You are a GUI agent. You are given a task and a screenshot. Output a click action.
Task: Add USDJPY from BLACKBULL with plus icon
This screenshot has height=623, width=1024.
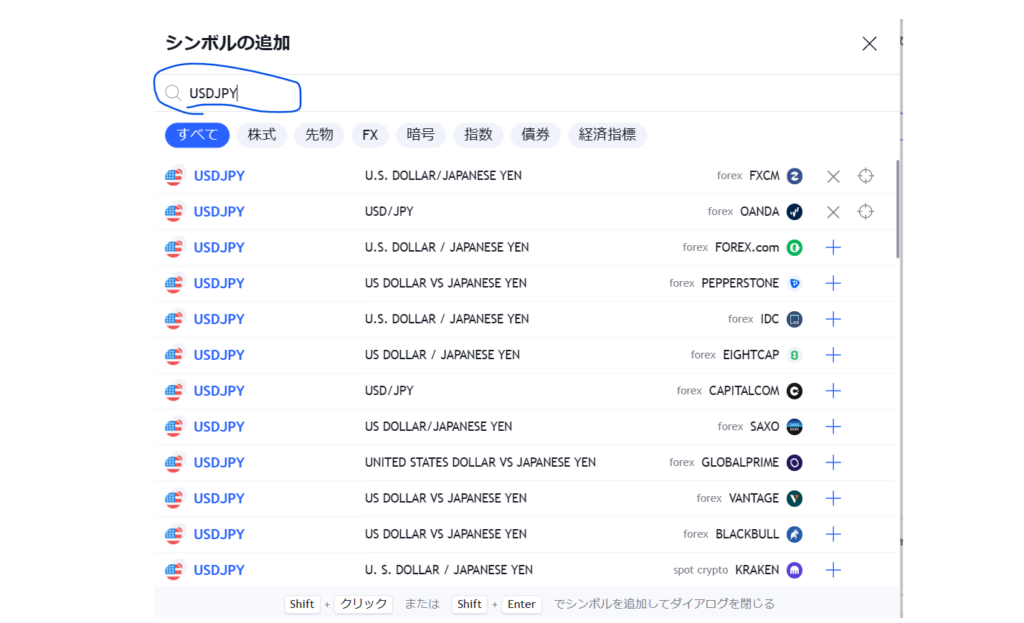tap(833, 534)
